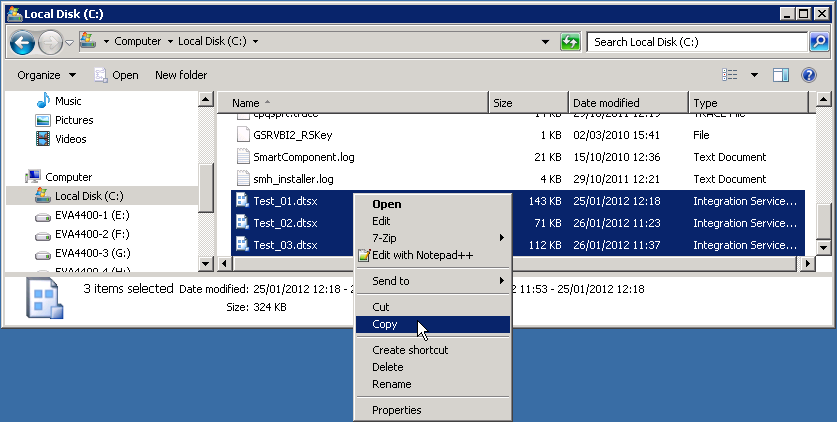Click the Music library icon
The width and height of the screenshot is (837, 422).
[43, 101]
